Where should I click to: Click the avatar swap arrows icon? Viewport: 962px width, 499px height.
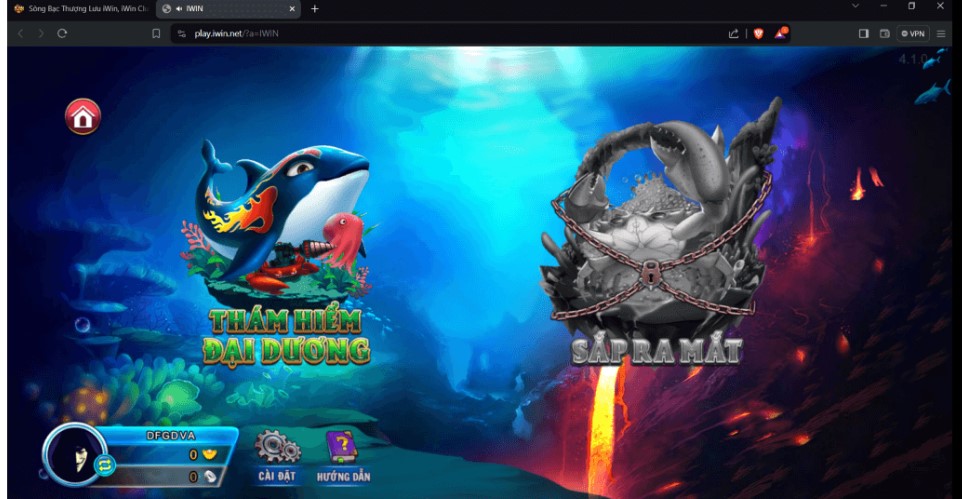(104, 465)
